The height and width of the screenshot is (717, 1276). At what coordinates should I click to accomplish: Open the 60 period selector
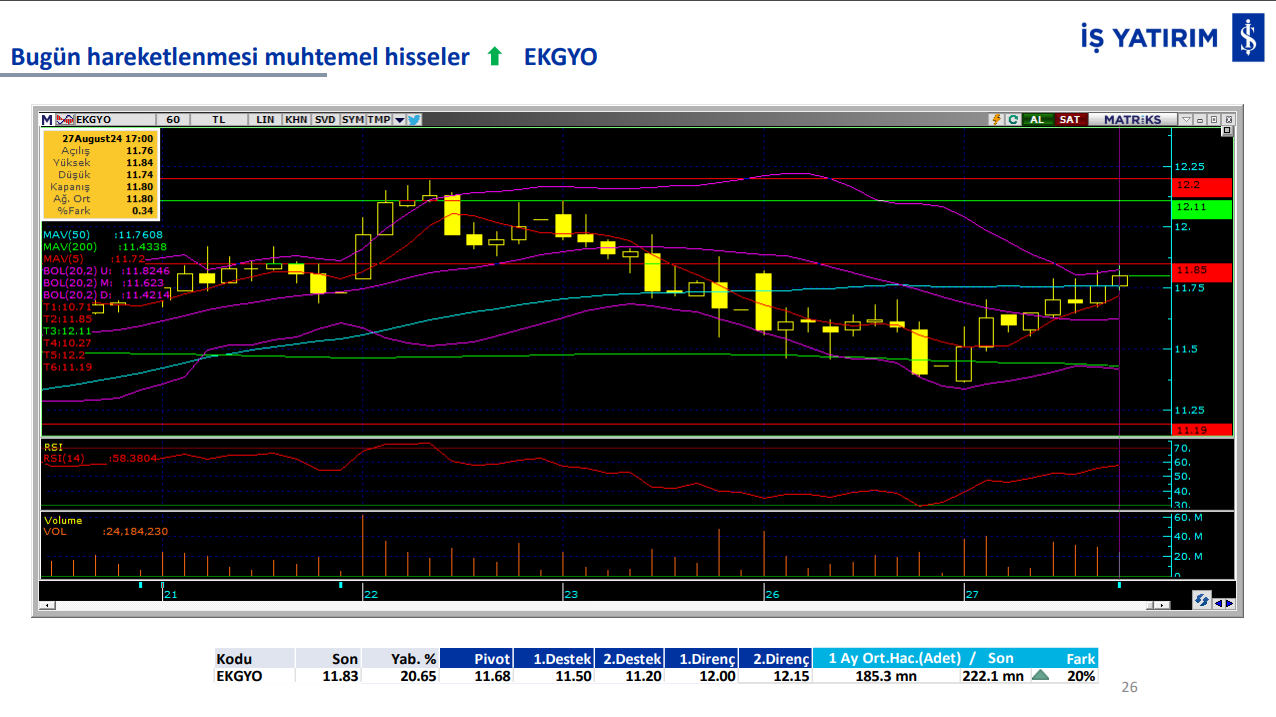[173, 119]
